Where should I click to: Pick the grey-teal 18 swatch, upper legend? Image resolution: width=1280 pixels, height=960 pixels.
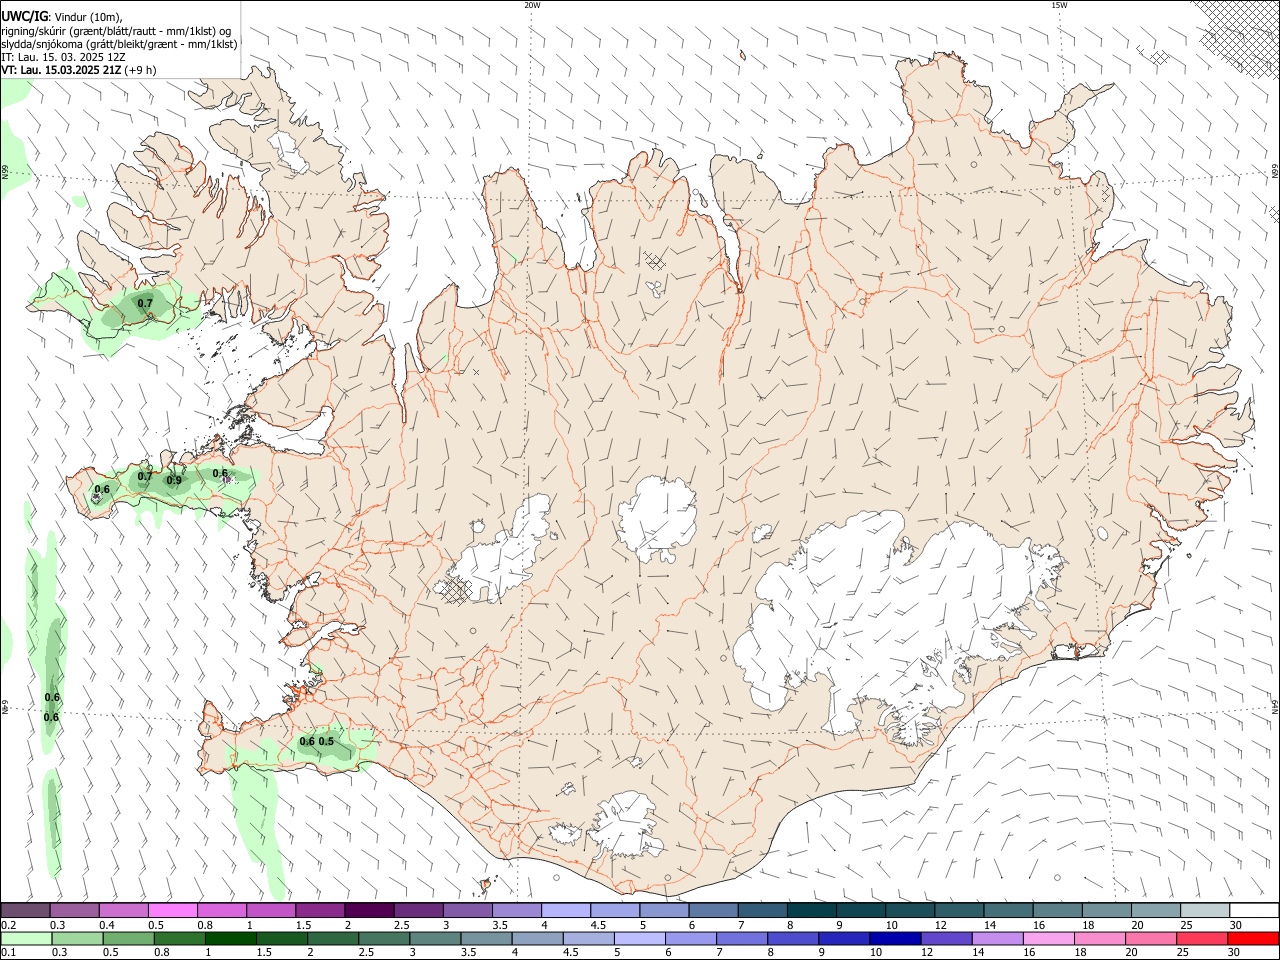click(1106, 910)
